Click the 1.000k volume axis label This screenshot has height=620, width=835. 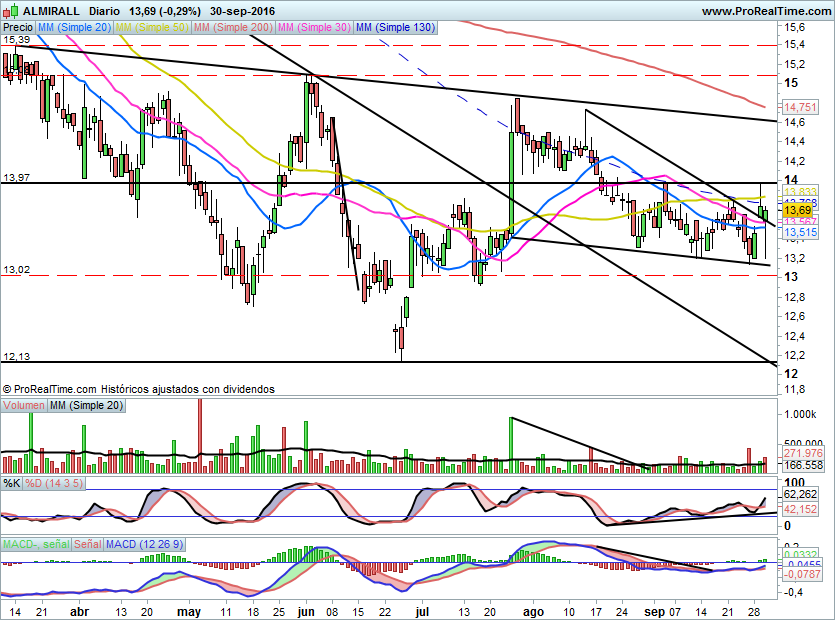(x=800, y=414)
